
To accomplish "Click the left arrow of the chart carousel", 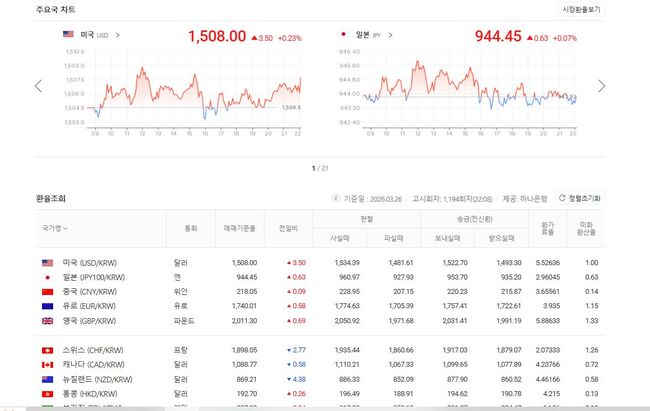I will [38, 86].
